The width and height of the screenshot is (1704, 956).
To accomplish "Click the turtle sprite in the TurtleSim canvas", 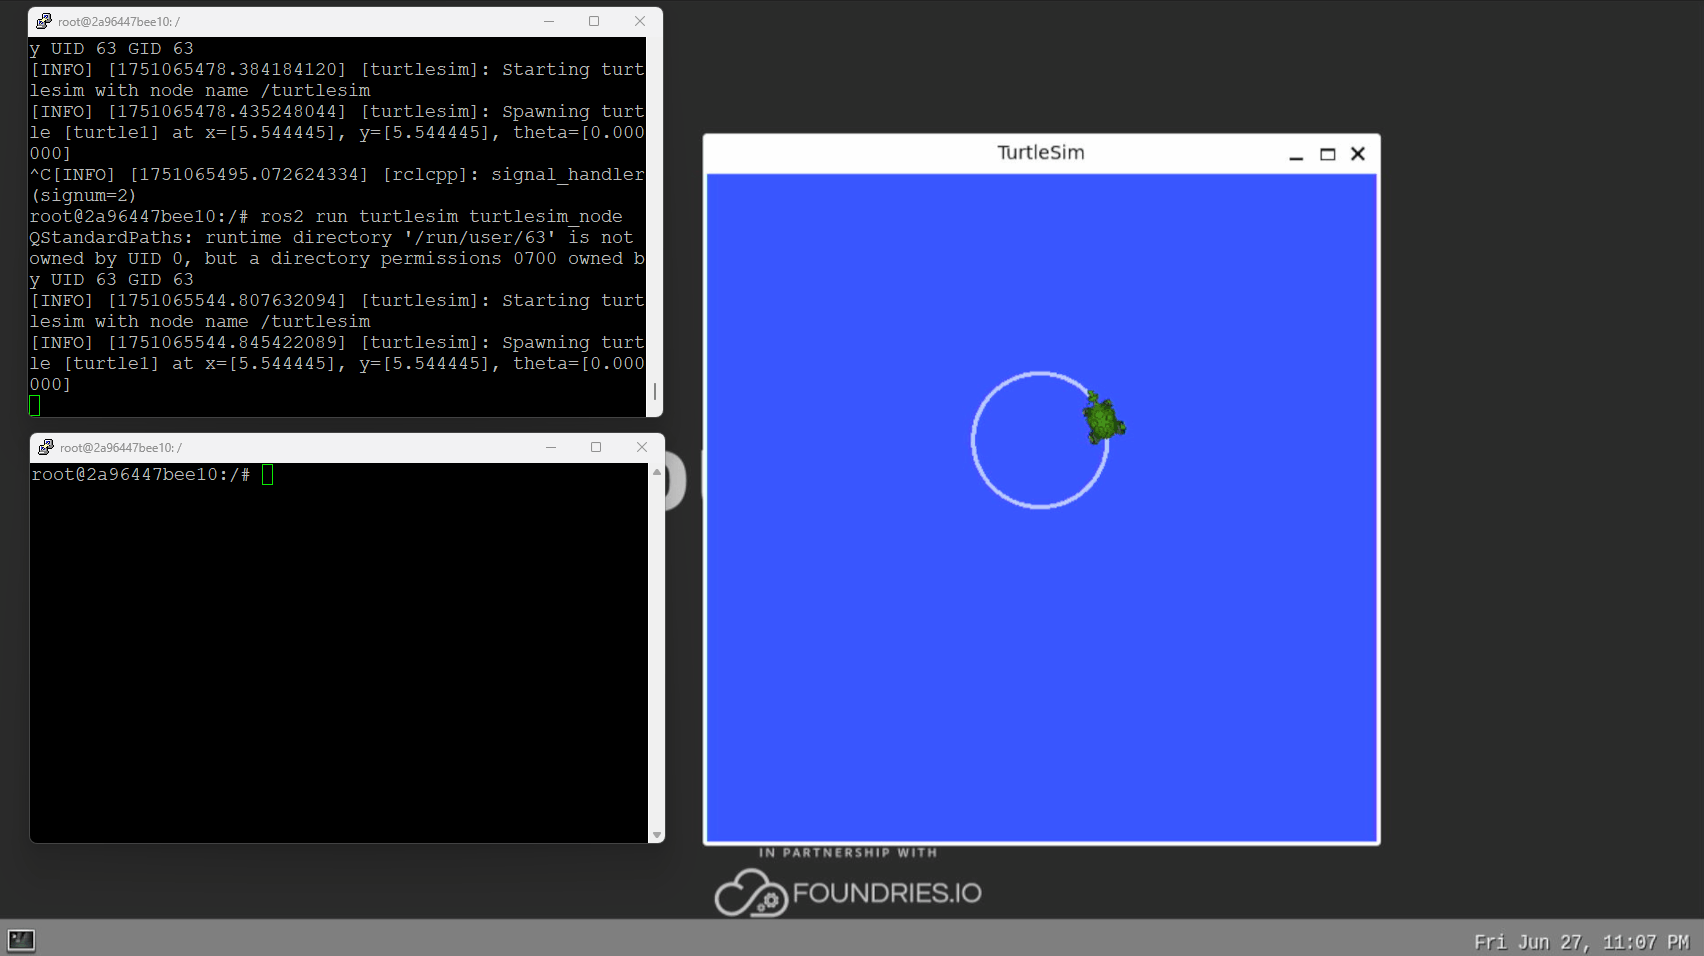I will [1103, 421].
